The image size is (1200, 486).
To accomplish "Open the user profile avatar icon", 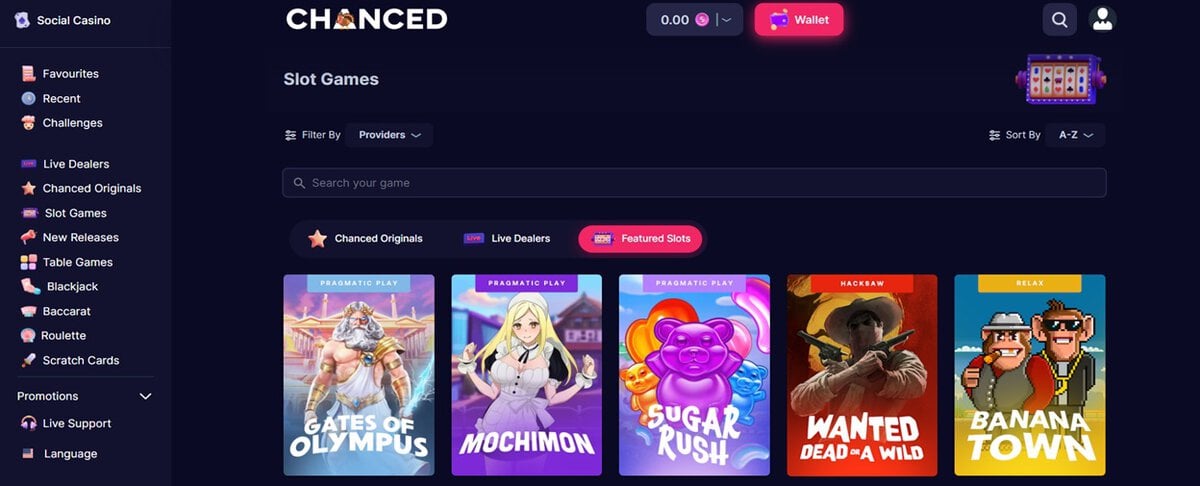I will point(1102,19).
